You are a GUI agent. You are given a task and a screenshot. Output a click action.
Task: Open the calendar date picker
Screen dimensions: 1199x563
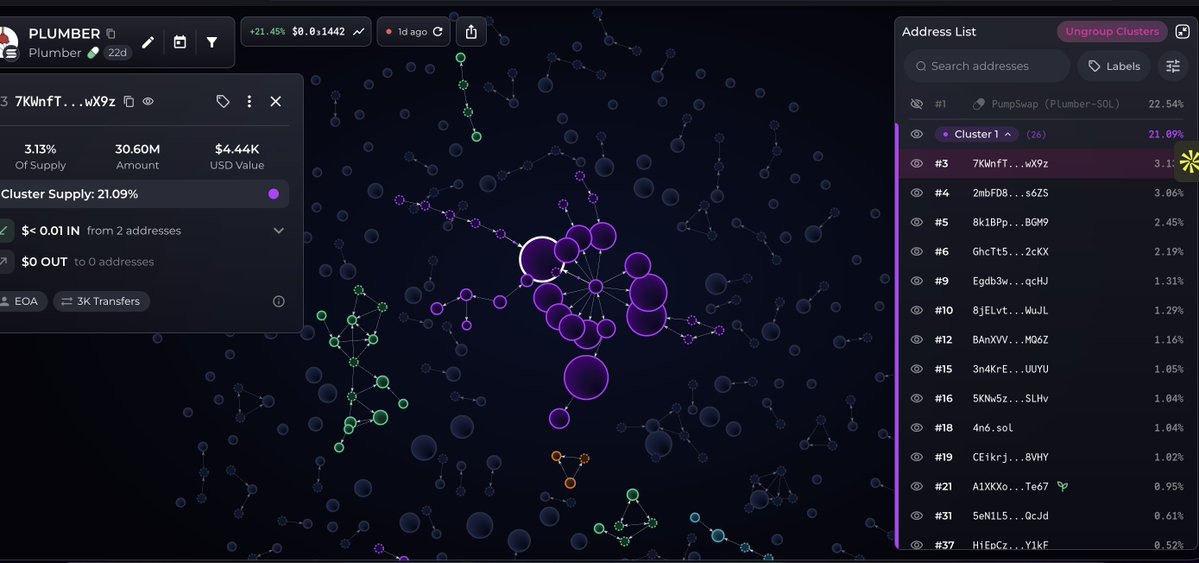pyautogui.click(x=180, y=42)
